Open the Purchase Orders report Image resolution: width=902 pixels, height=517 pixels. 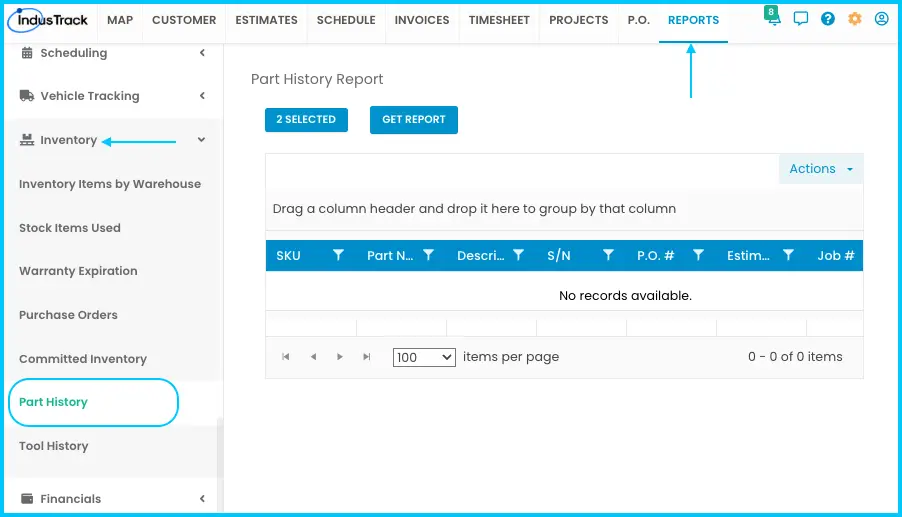pos(68,315)
